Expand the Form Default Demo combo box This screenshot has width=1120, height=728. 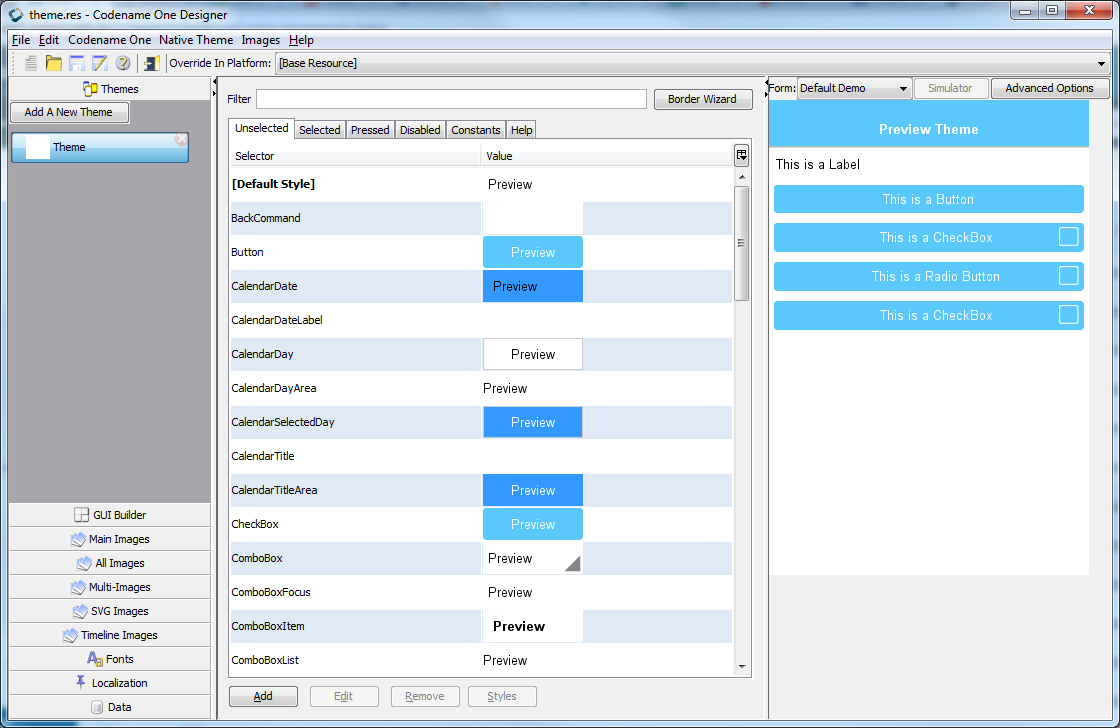(854, 89)
